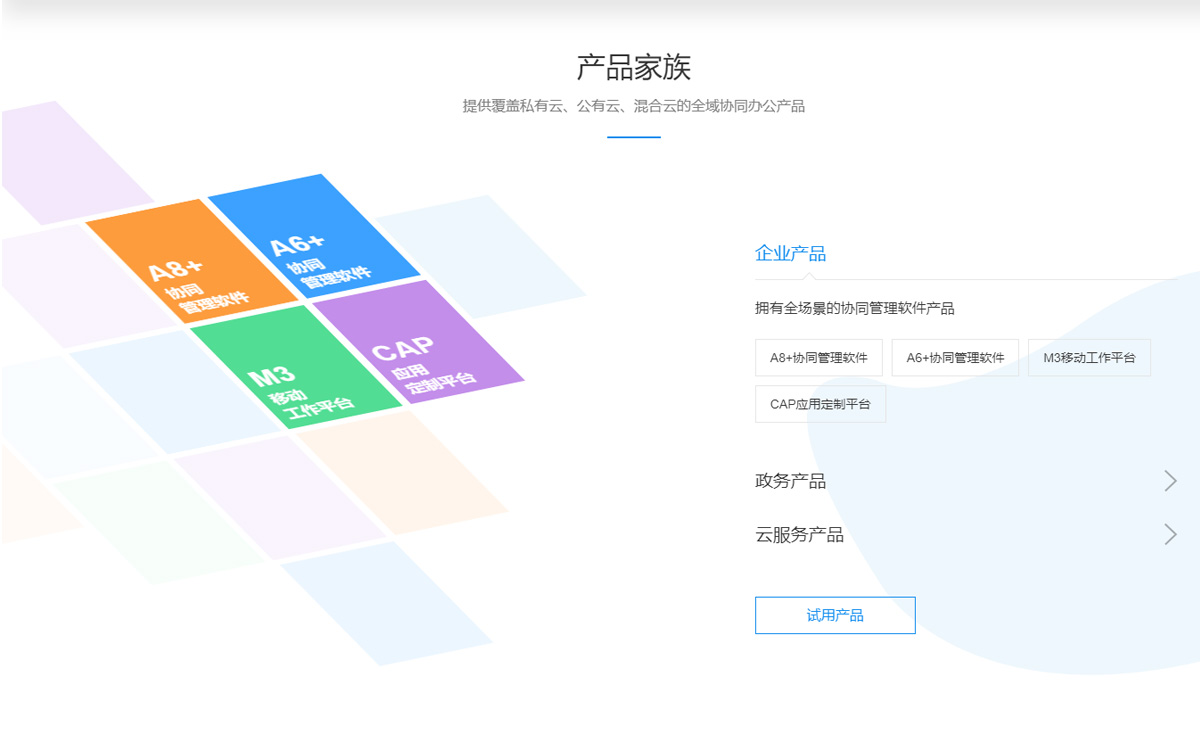Open the A6+协同管理软件 button

click(x=955, y=358)
